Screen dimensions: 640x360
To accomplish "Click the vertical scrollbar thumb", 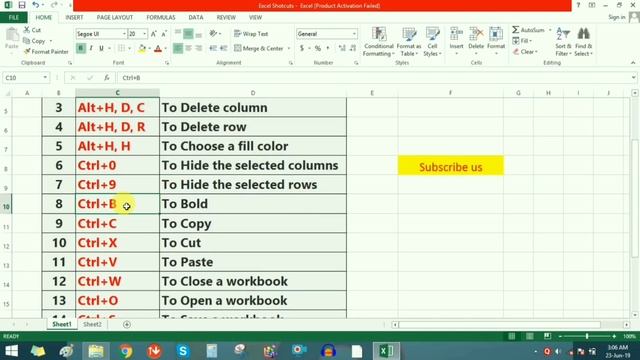I will pos(635,198).
